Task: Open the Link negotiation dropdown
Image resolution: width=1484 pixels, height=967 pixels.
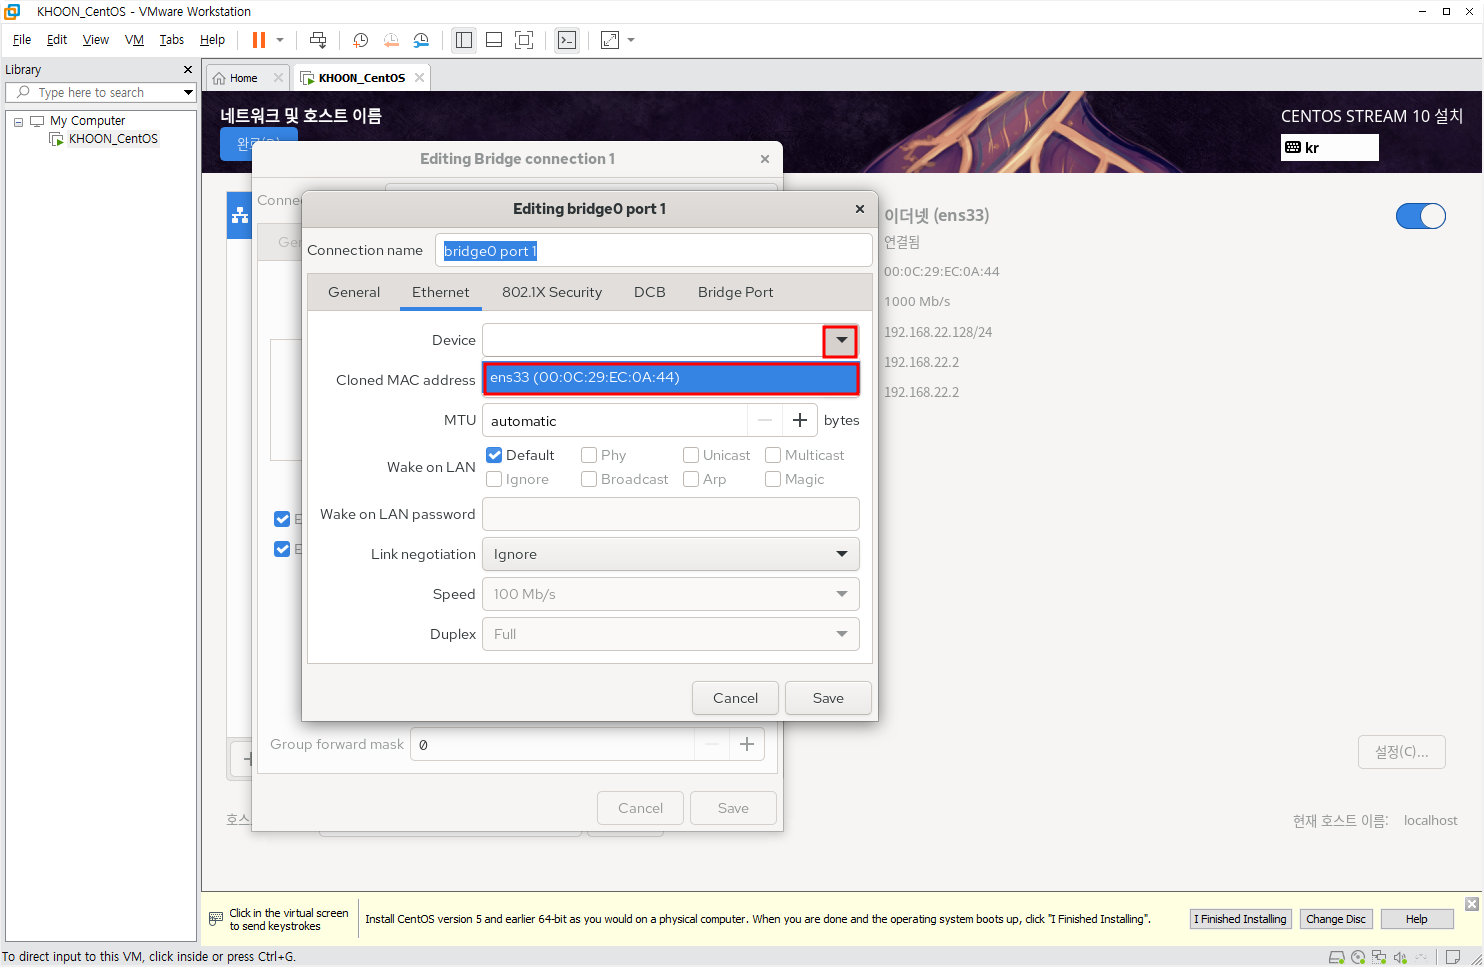Action: pyautogui.click(x=671, y=554)
